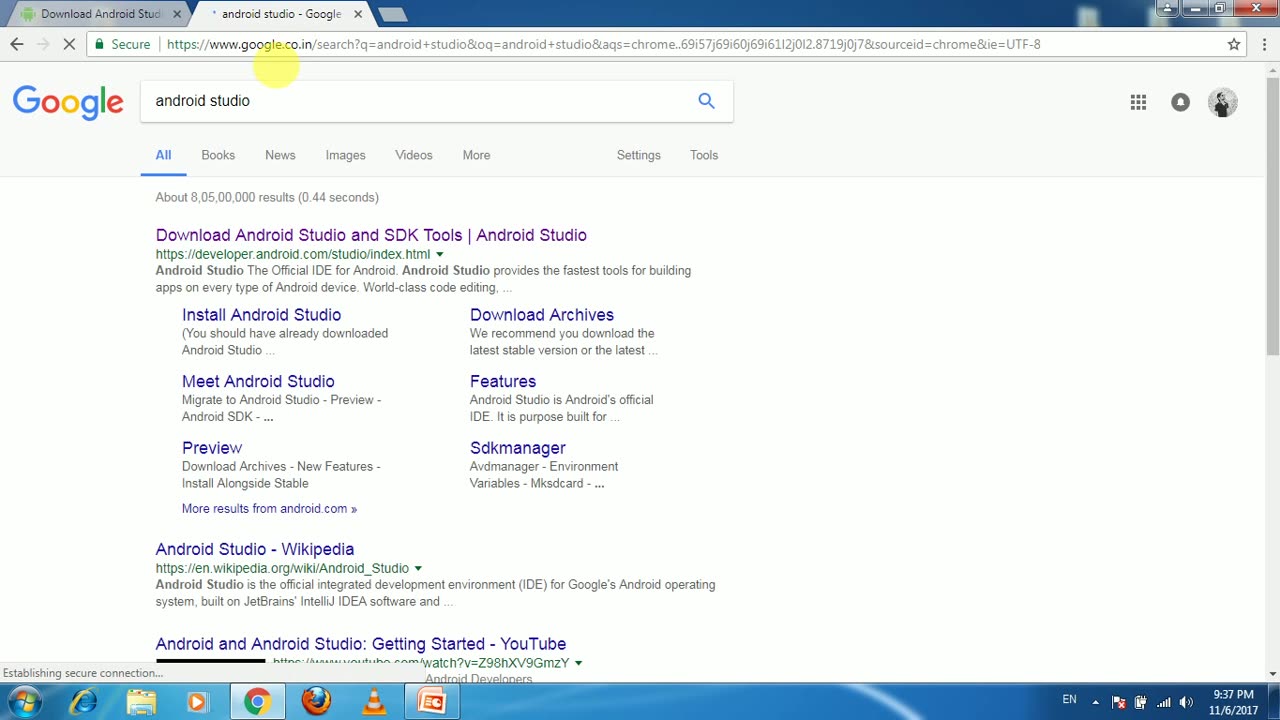
Task: Switch to Images results
Action: pyautogui.click(x=345, y=155)
